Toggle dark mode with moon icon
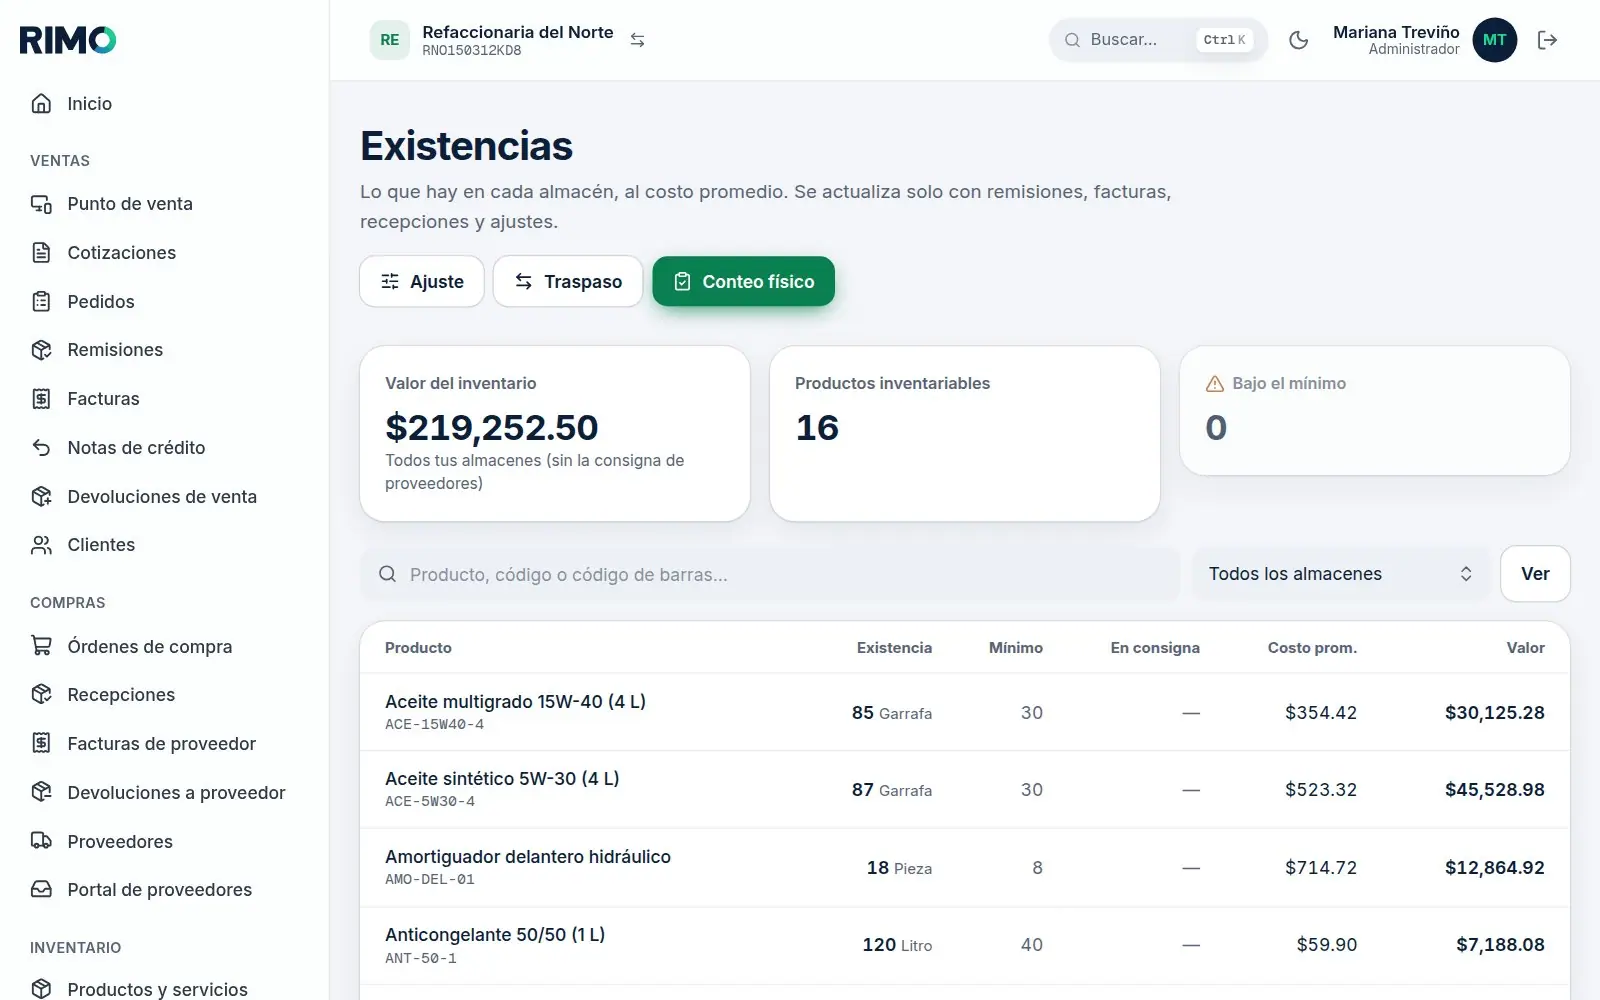Viewport: 1600px width, 1000px height. [x=1299, y=40]
